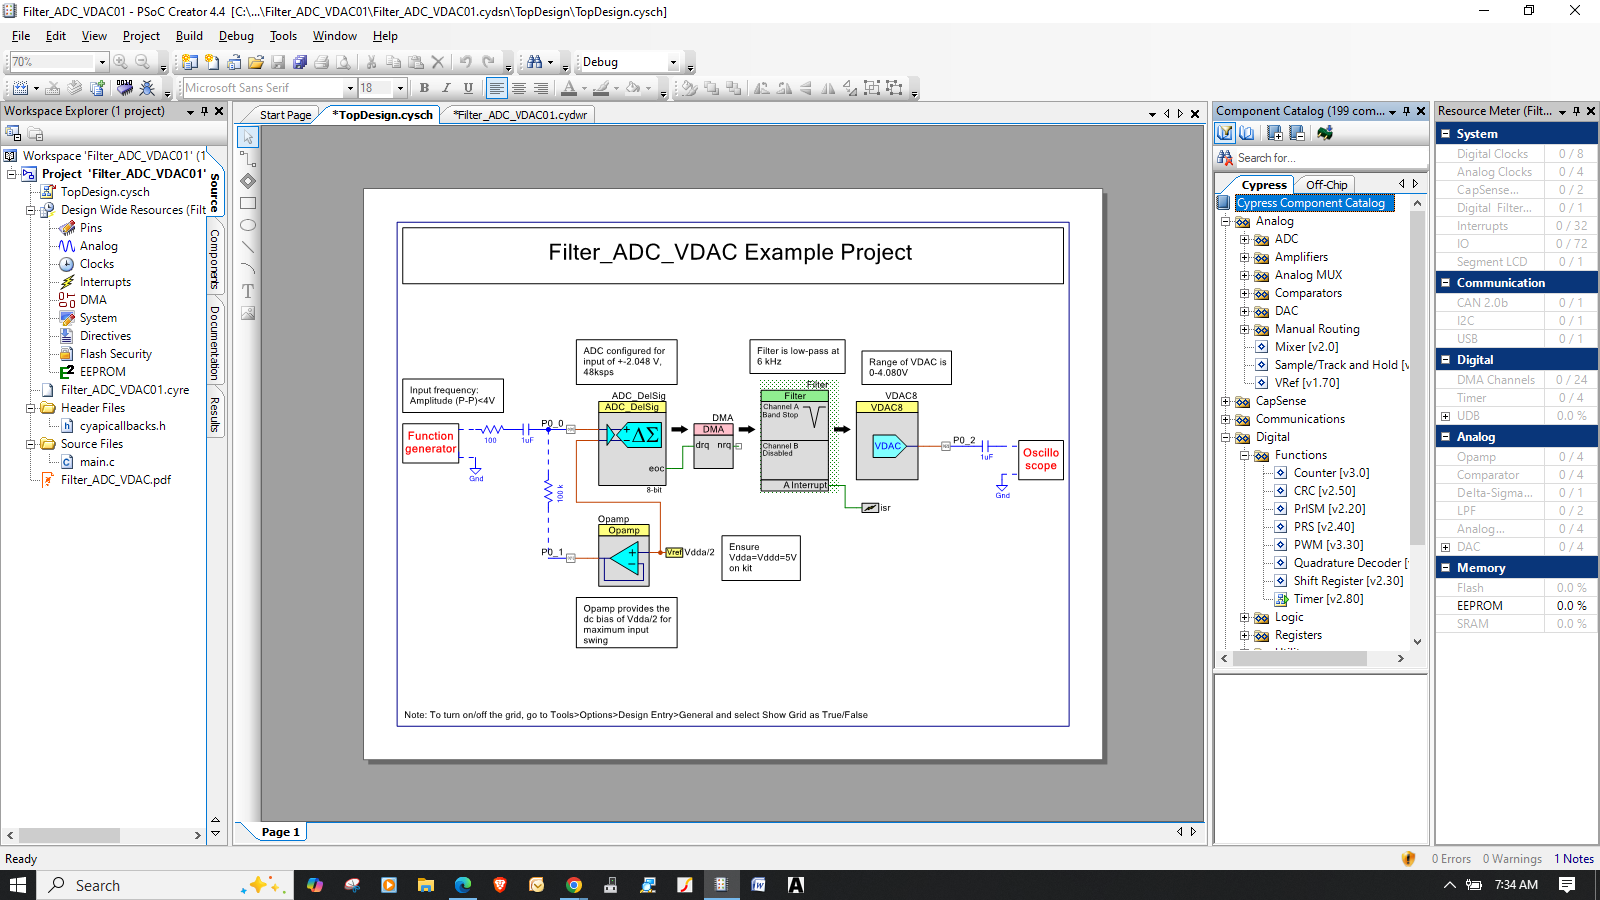Pin the Resource Meter panel
This screenshot has height=900, width=1600.
pyautogui.click(x=1577, y=111)
